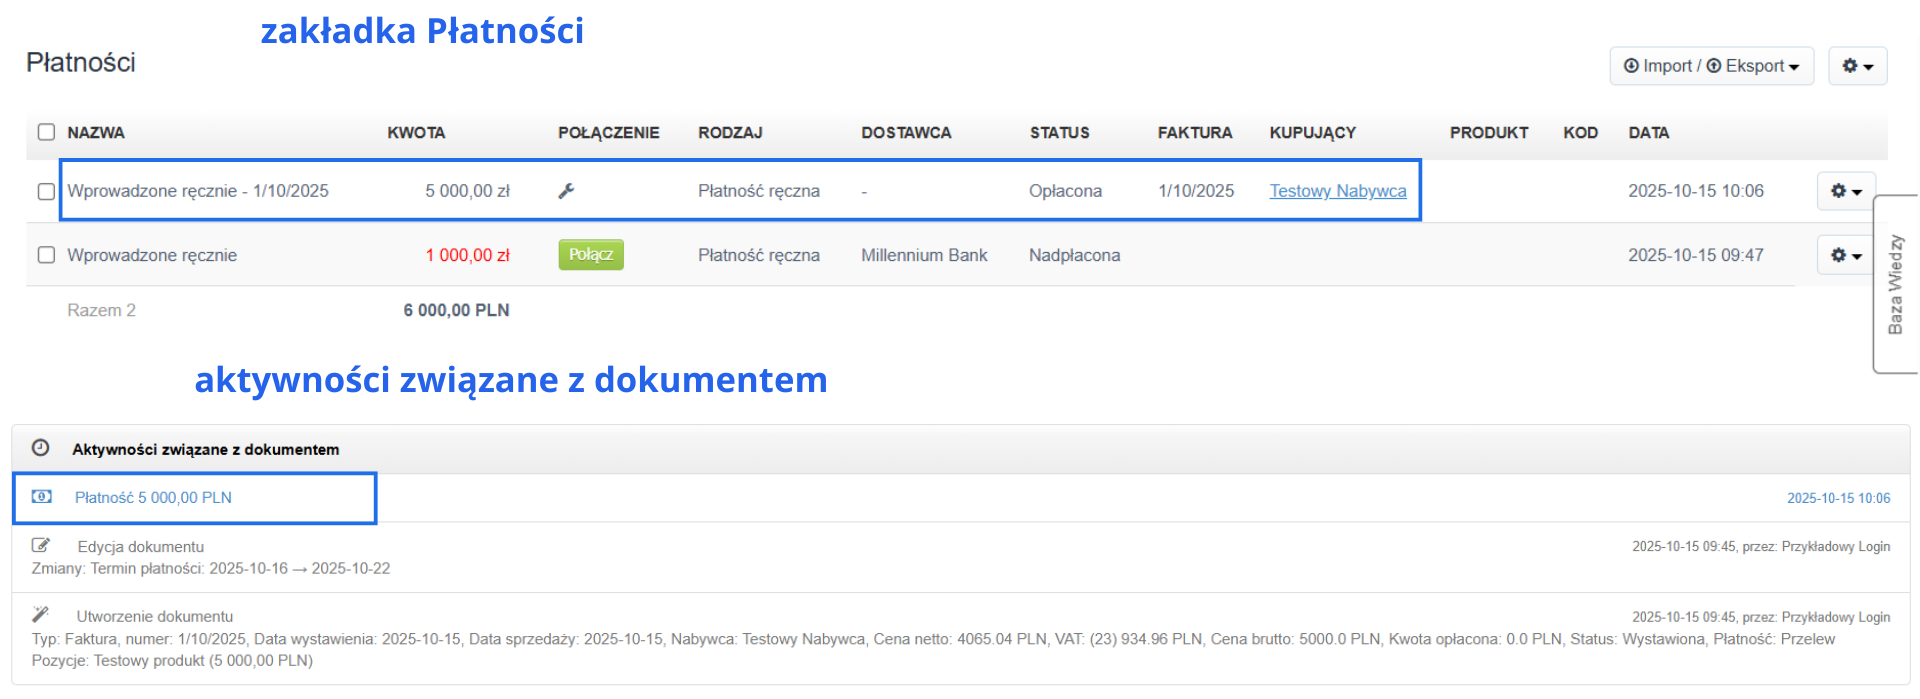The image size is (1920, 699).
Task: Click the Utworzenie dokumentu activity entry
Action: pos(155,617)
